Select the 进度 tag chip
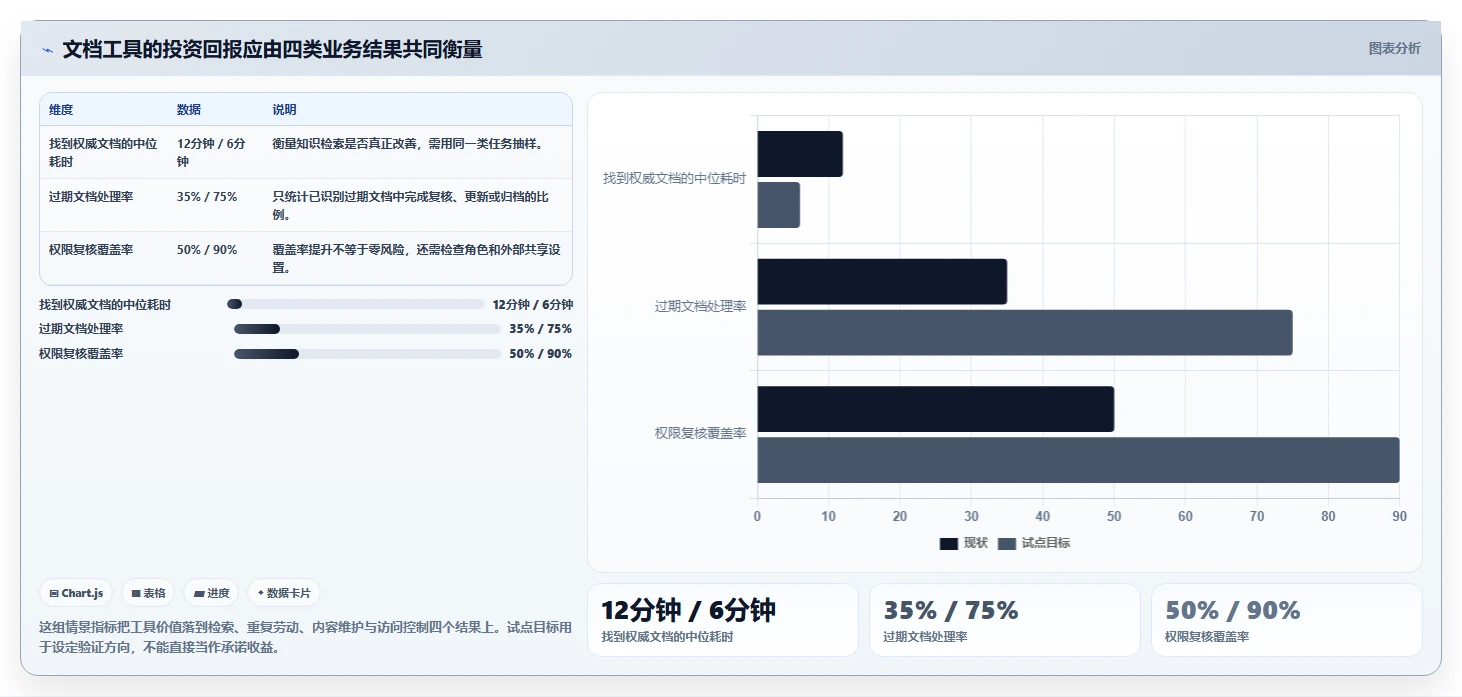This screenshot has height=697, width=1462. click(211, 593)
